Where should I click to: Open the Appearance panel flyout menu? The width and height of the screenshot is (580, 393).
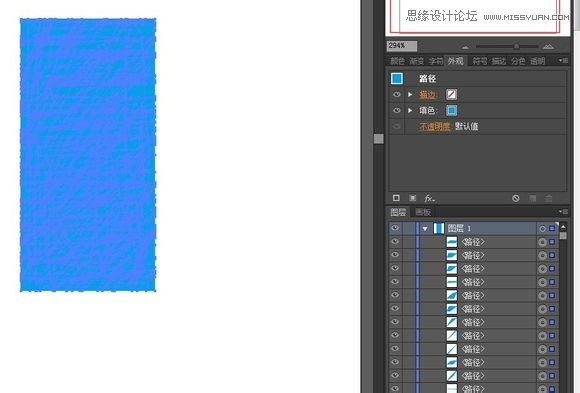click(x=563, y=60)
